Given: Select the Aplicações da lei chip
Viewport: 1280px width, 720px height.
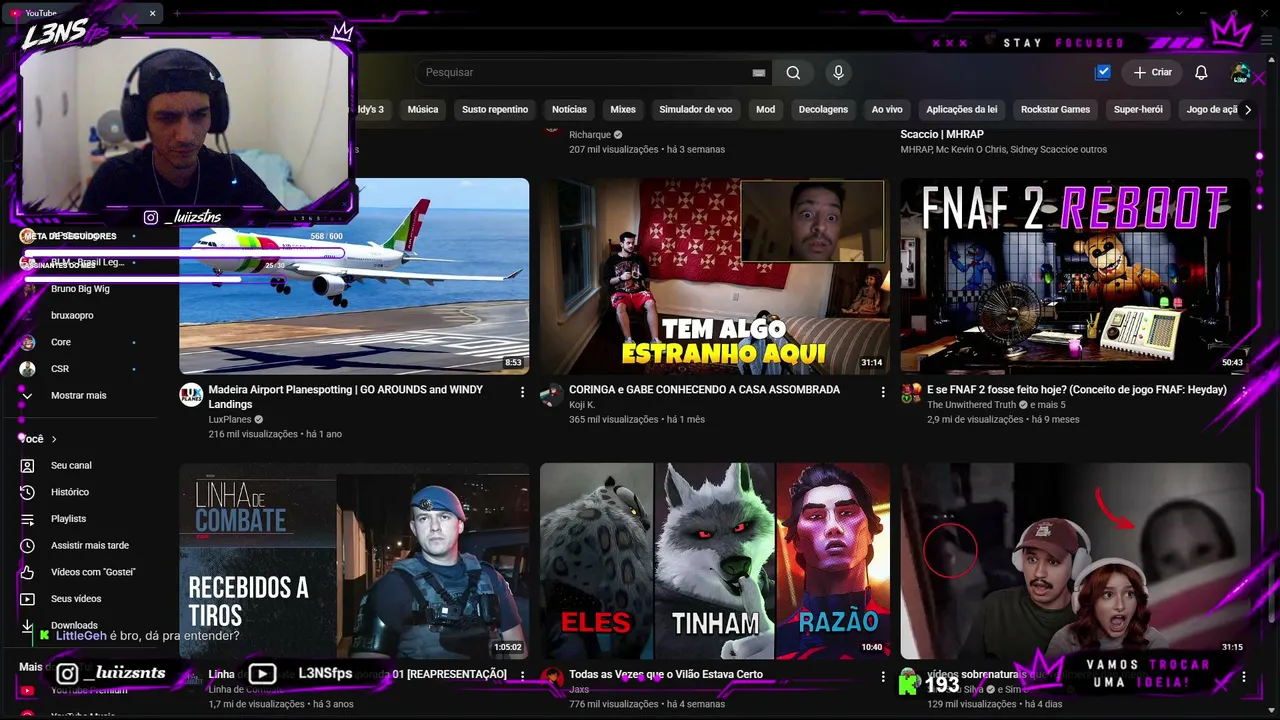Looking at the screenshot, I should point(962,110).
